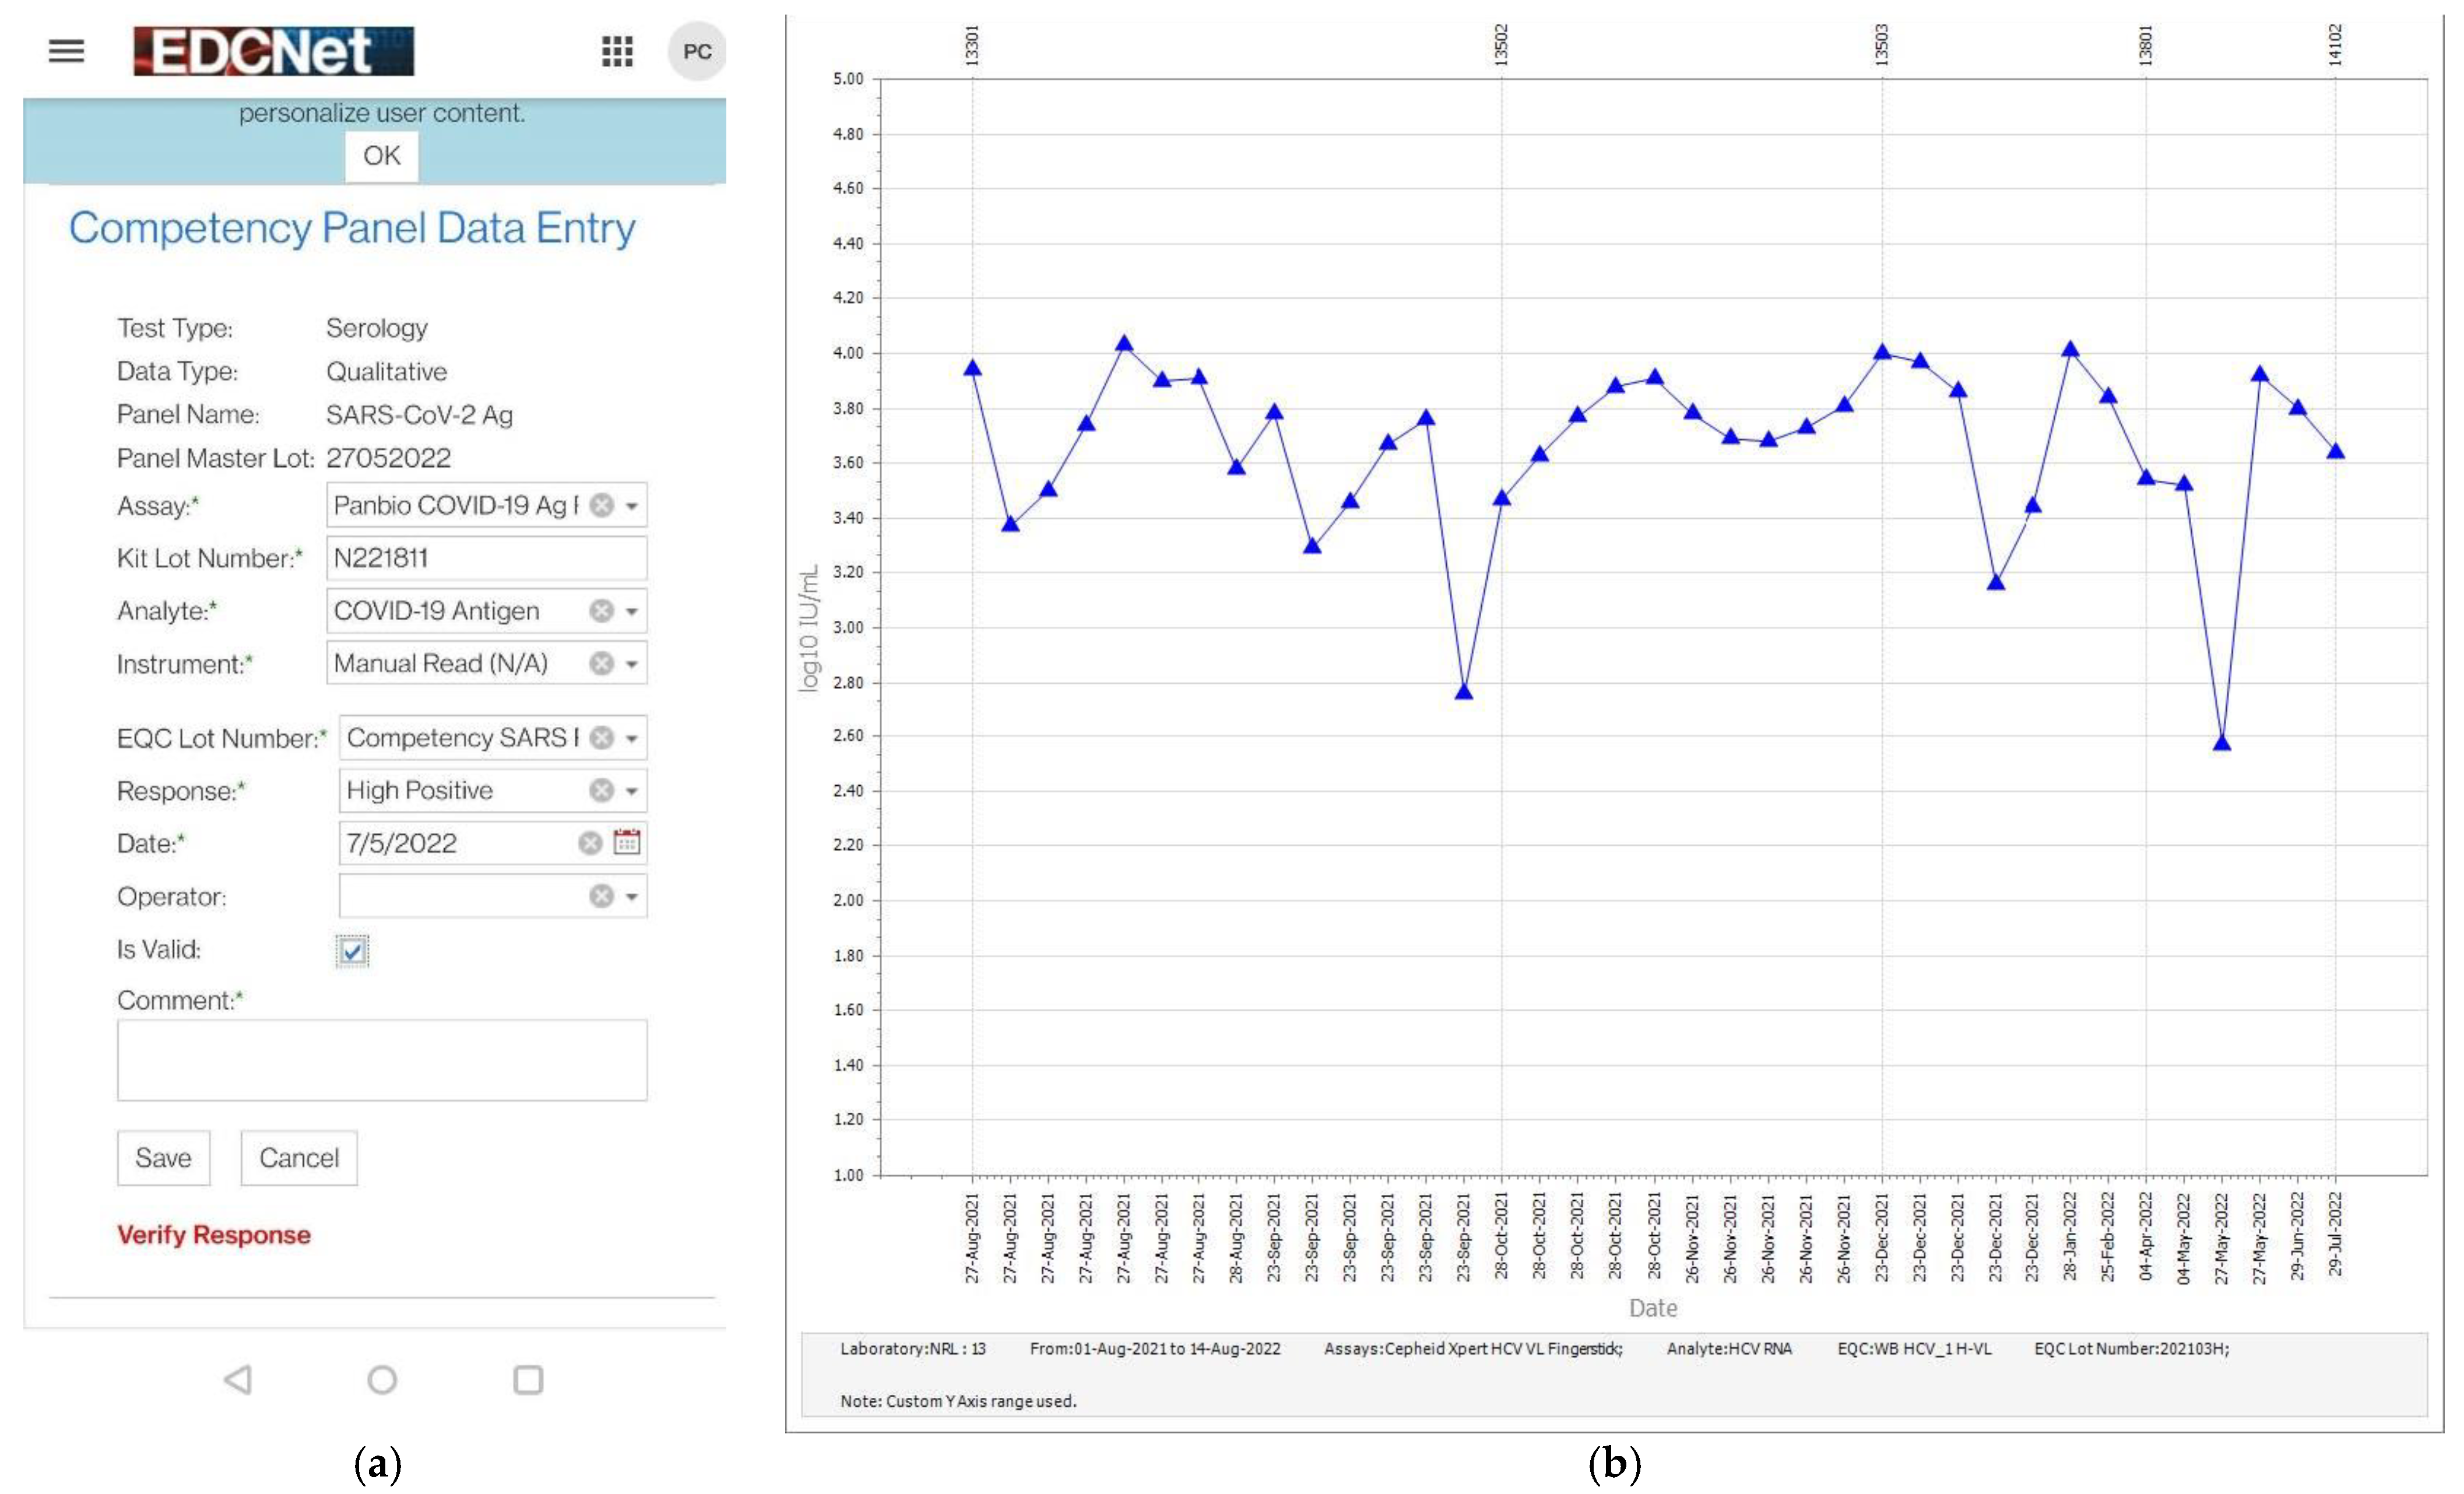Click the PC user avatar

[697, 51]
